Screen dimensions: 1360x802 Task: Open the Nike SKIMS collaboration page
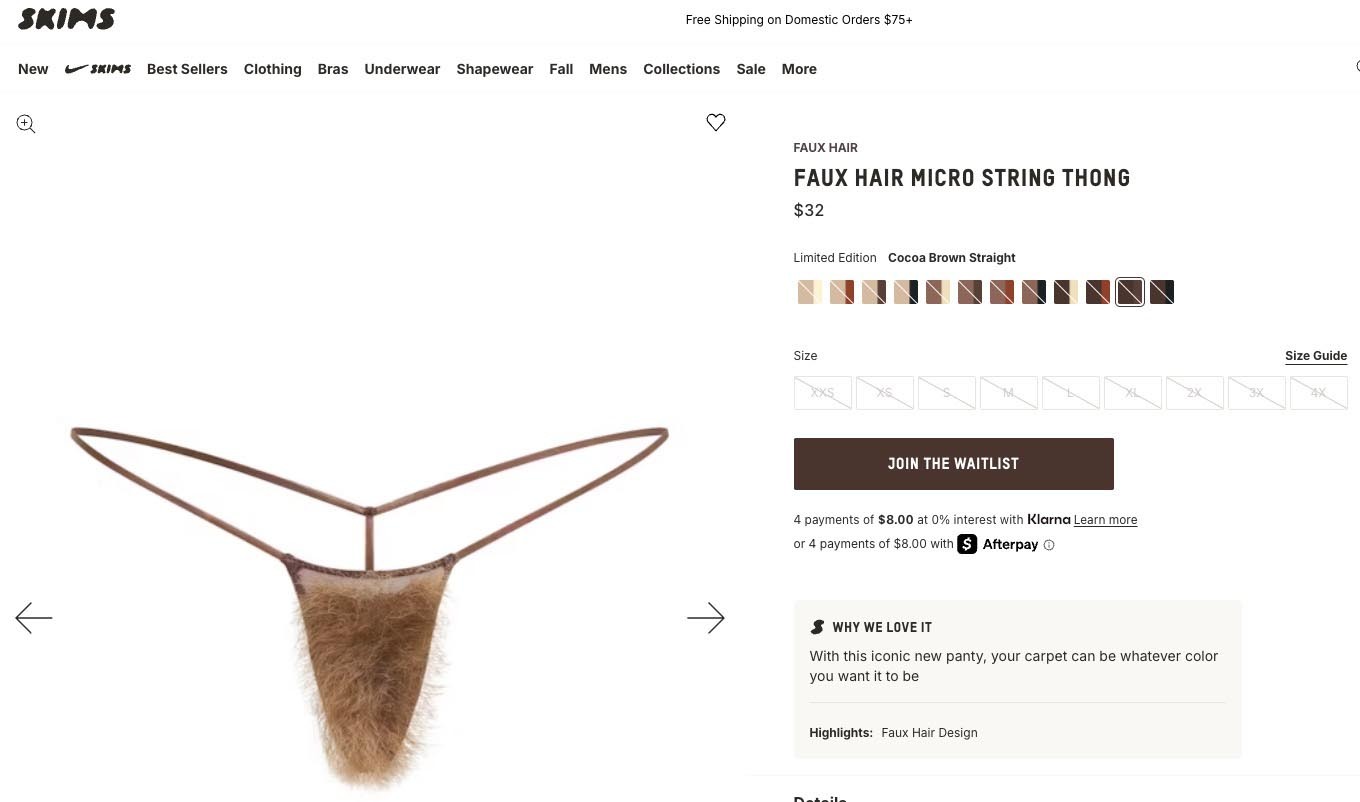pos(98,69)
